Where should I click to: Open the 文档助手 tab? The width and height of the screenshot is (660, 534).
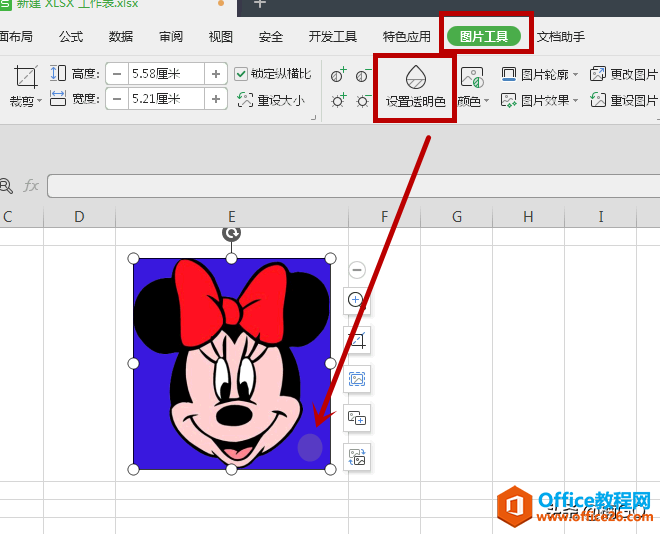[561, 37]
